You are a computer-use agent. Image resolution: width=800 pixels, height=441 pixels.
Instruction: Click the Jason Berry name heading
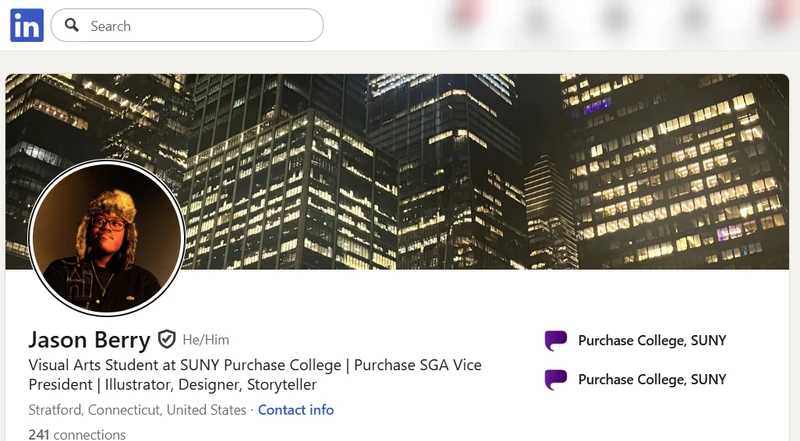89,340
